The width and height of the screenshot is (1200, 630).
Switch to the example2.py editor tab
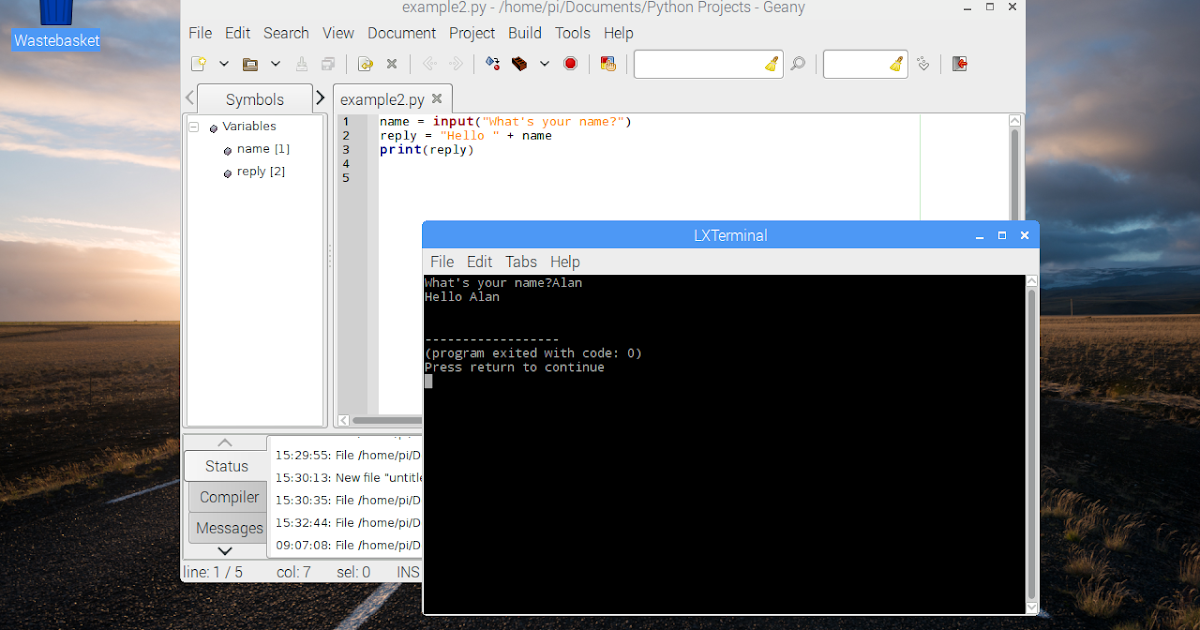(x=383, y=99)
